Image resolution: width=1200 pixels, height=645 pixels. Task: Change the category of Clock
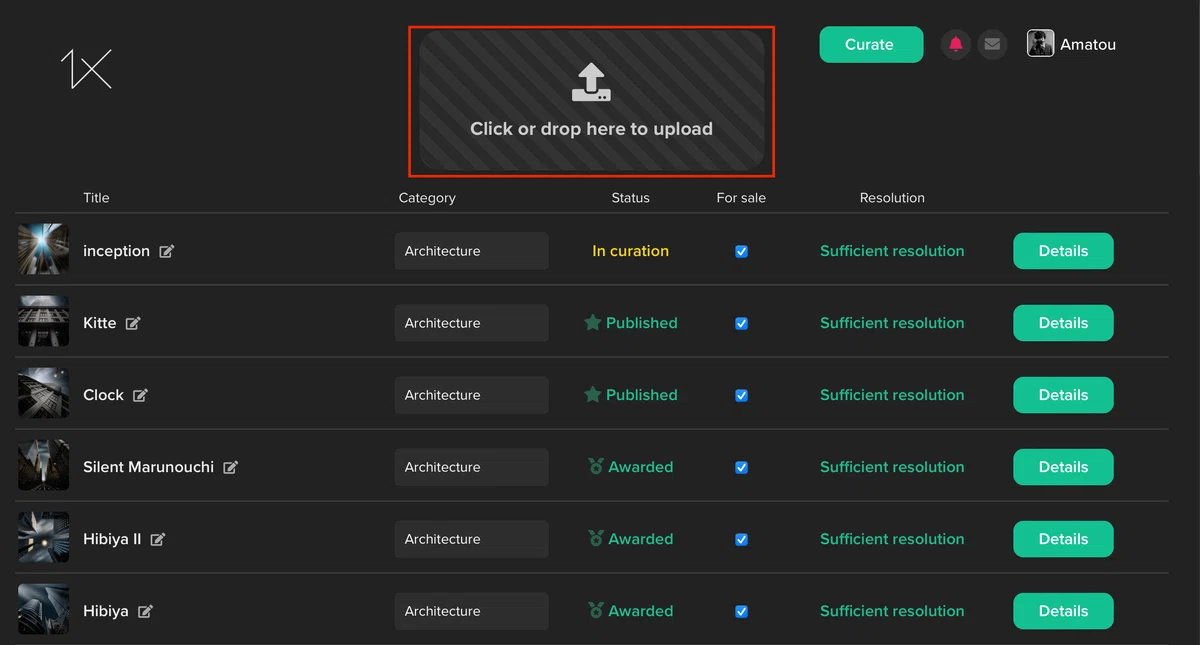coord(472,395)
